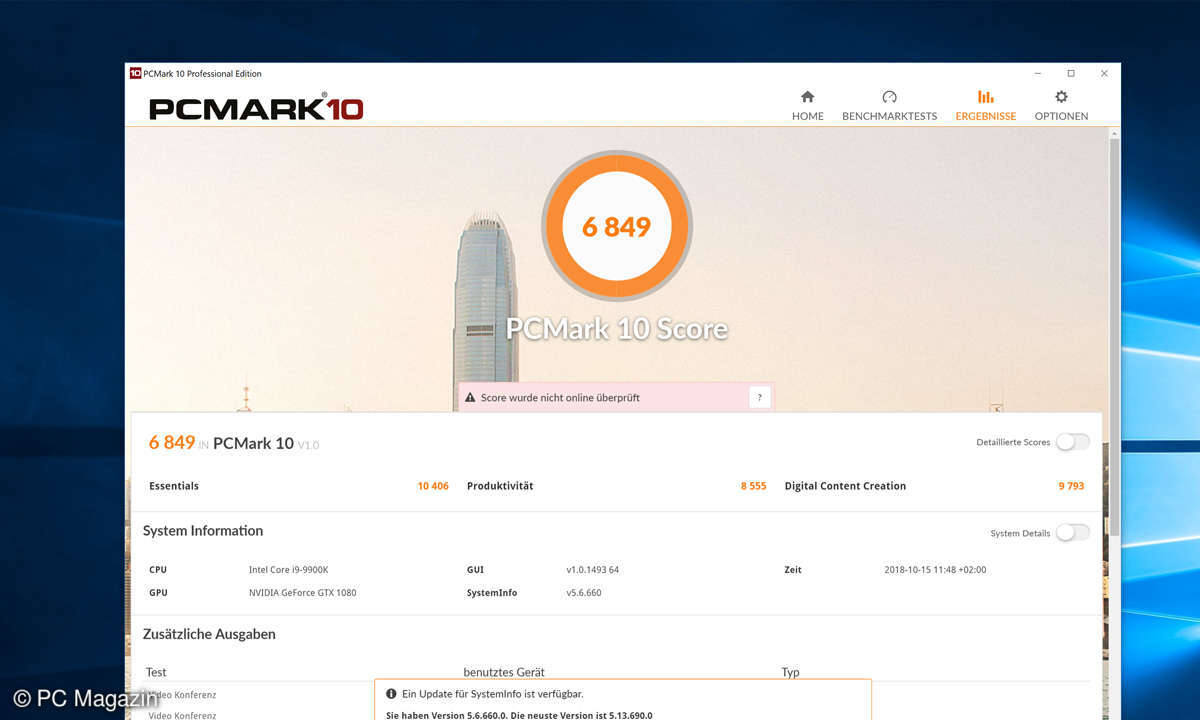Click the Produktivität score 8 555

click(754, 486)
